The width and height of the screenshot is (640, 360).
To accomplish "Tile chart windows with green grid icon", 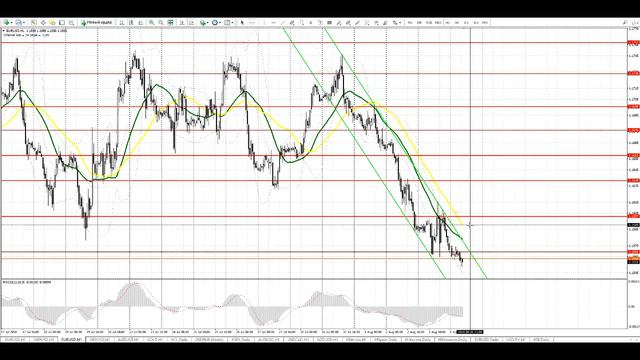I will point(171,22).
